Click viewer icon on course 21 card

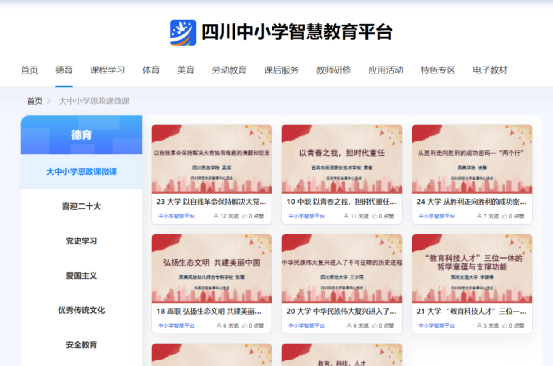coord(479,325)
